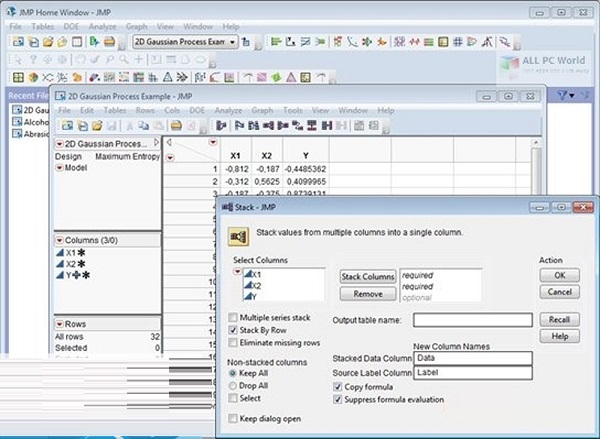This screenshot has height=439, width=600.
Task: Click Recall button in Stack dialog
Action: 559,320
